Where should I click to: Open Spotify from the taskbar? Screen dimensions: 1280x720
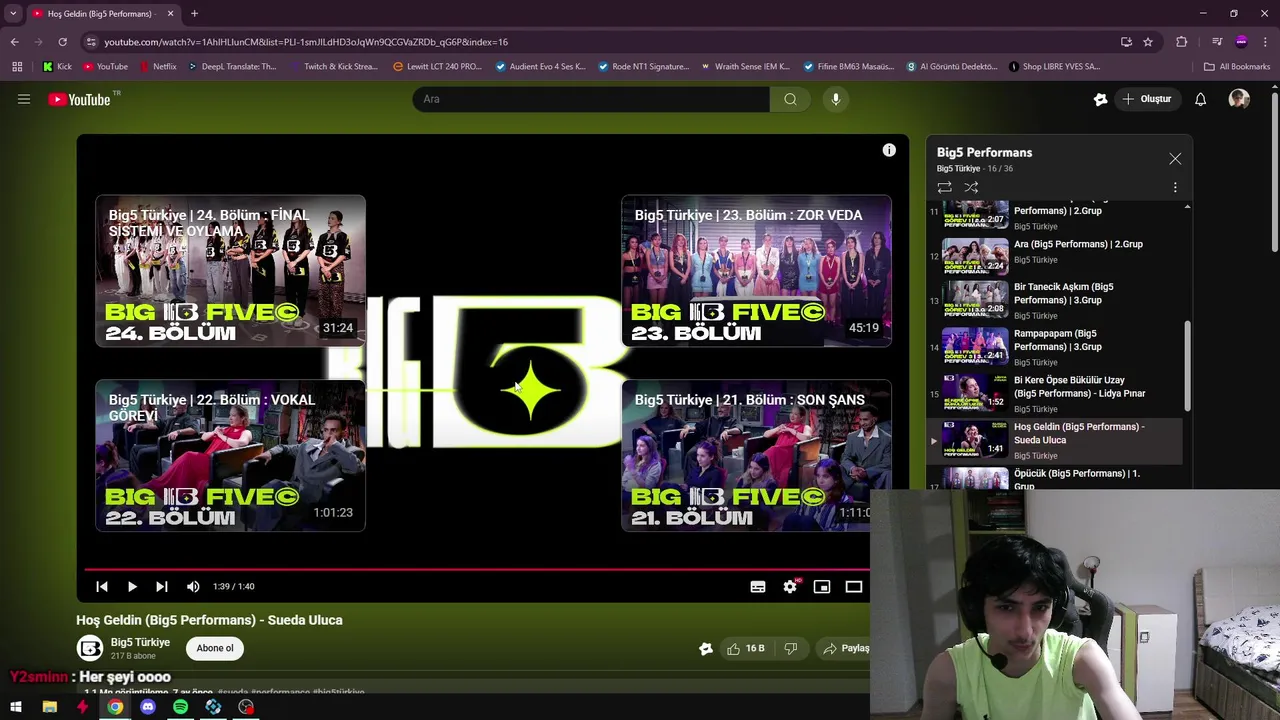pyautogui.click(x=180, y=707)
